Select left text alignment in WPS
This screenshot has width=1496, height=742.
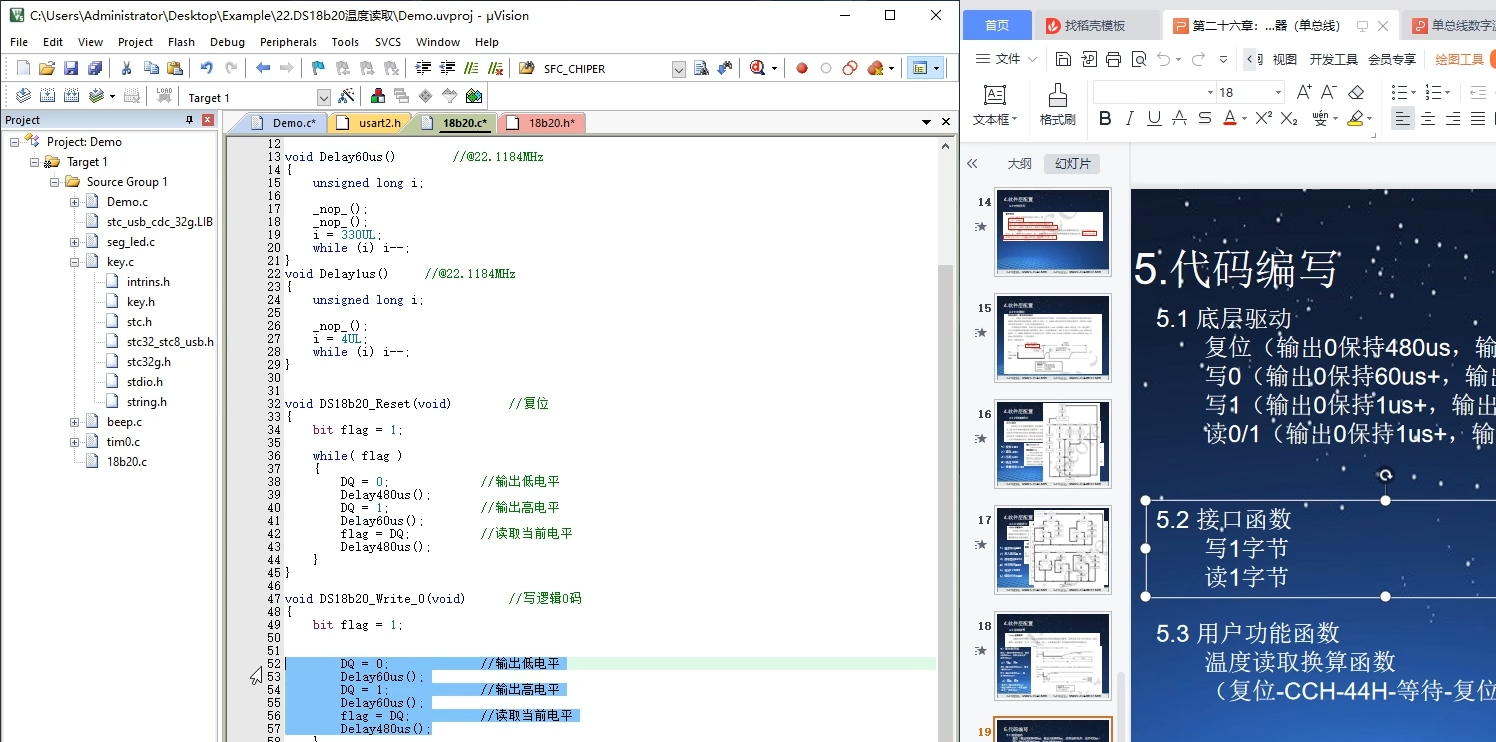[x=1403, y=118]
